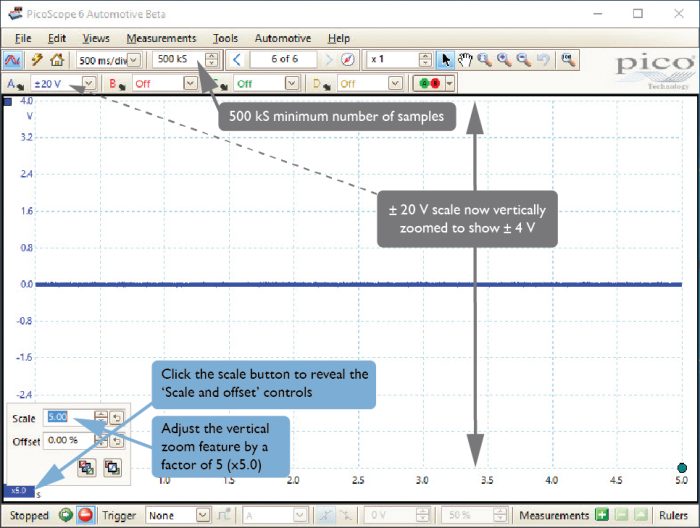This screenshot has height=528, width=700.
Task: Click the zoom to full view icon
Action: [x=568, y=59]
